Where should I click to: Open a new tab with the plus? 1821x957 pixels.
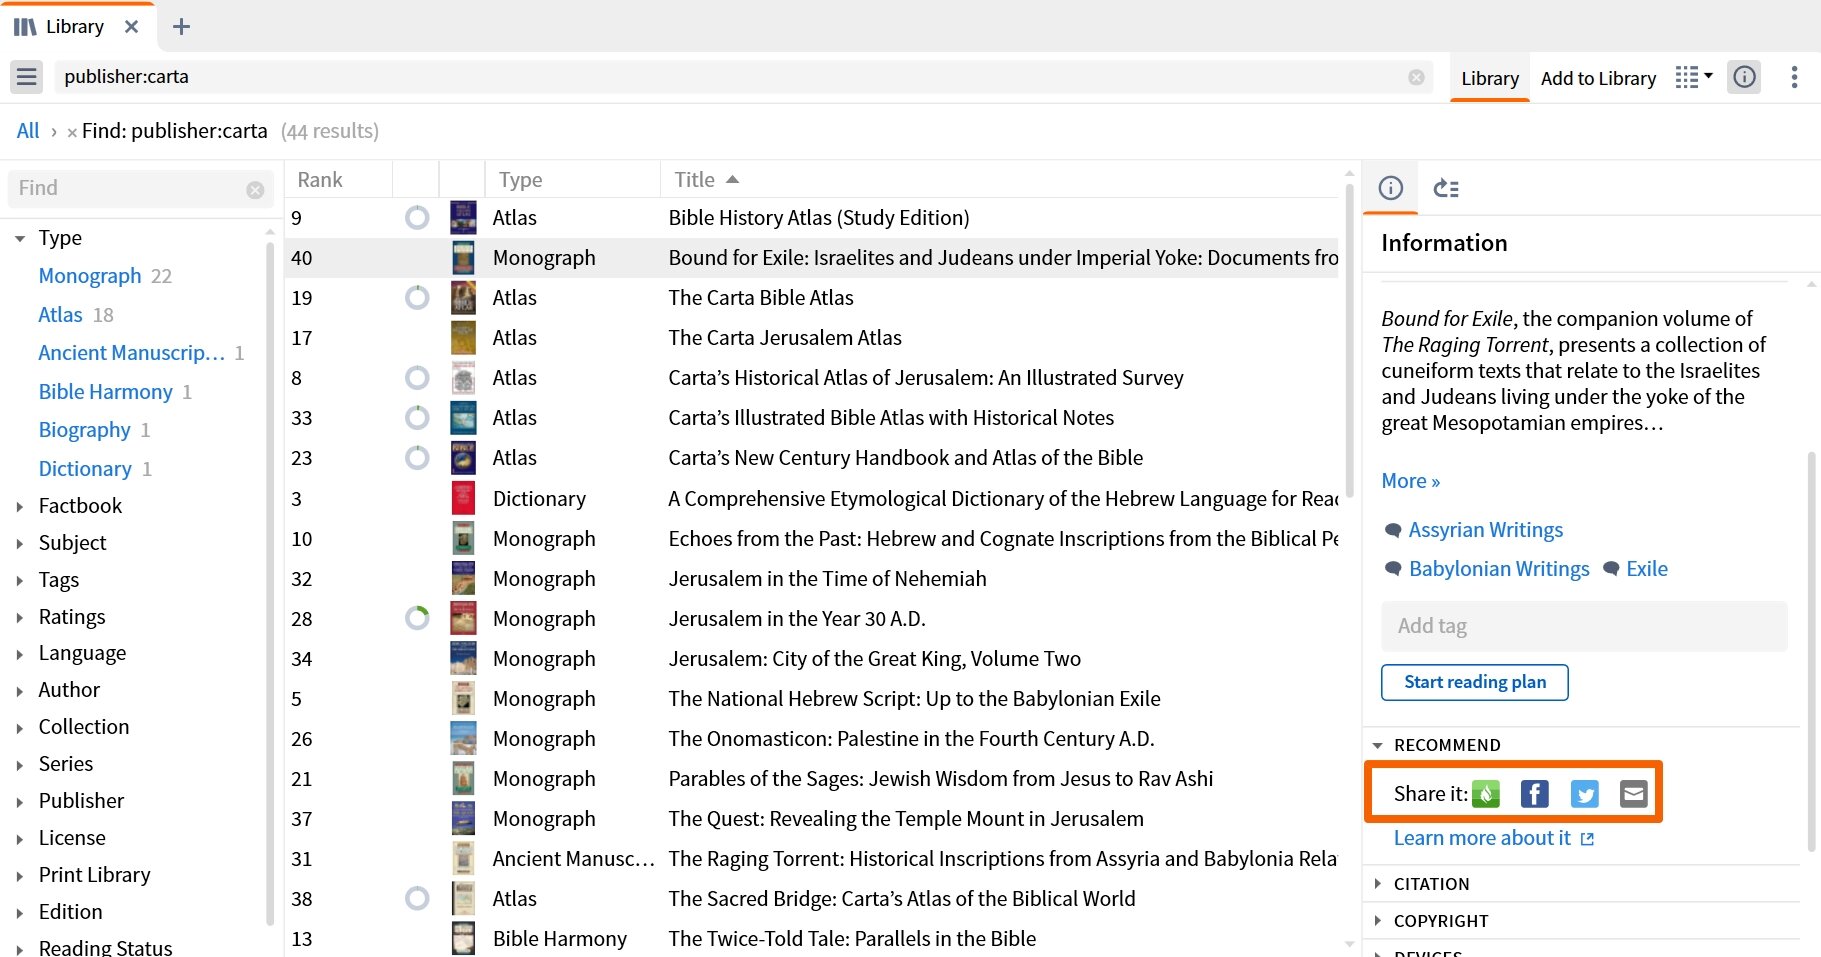181,27
